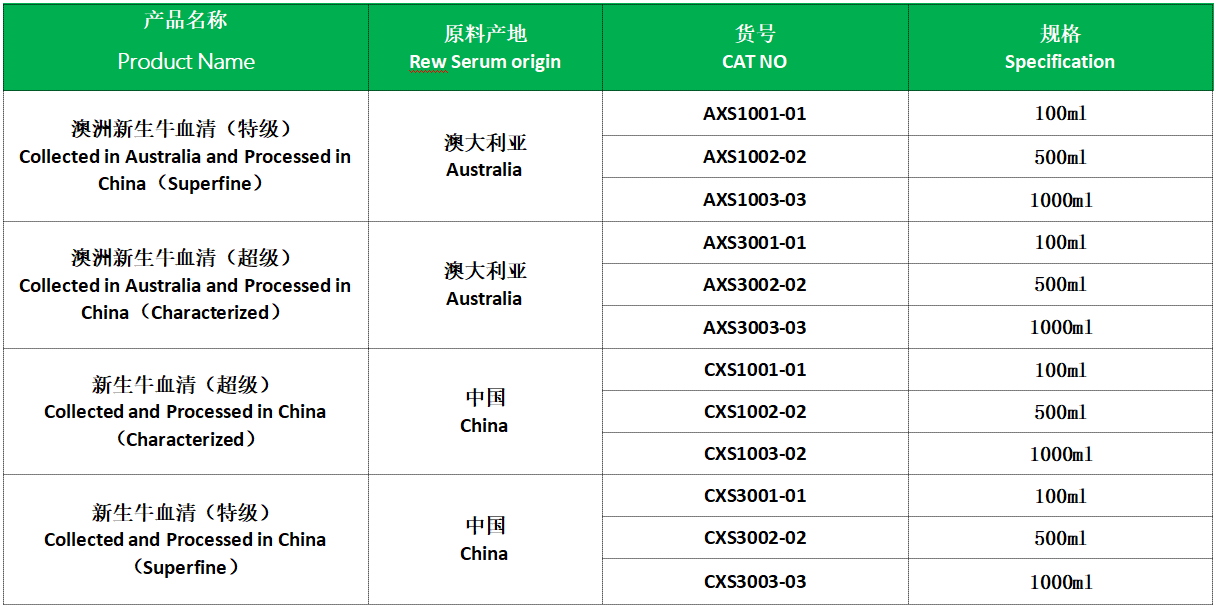This screenshot has width=1216, height=607.
Task: Select the CXS1002-02 cell
Action: (x=755, y=412)
